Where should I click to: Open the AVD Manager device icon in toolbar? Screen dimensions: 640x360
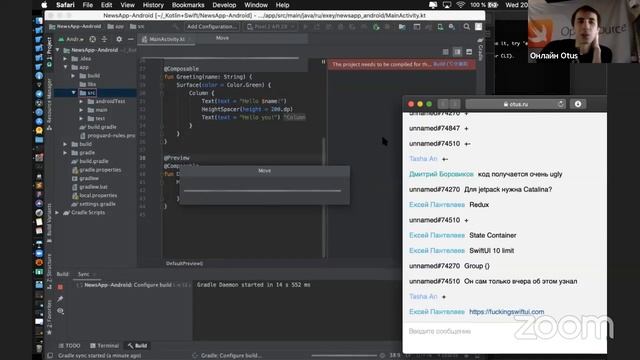click(440, 27)
